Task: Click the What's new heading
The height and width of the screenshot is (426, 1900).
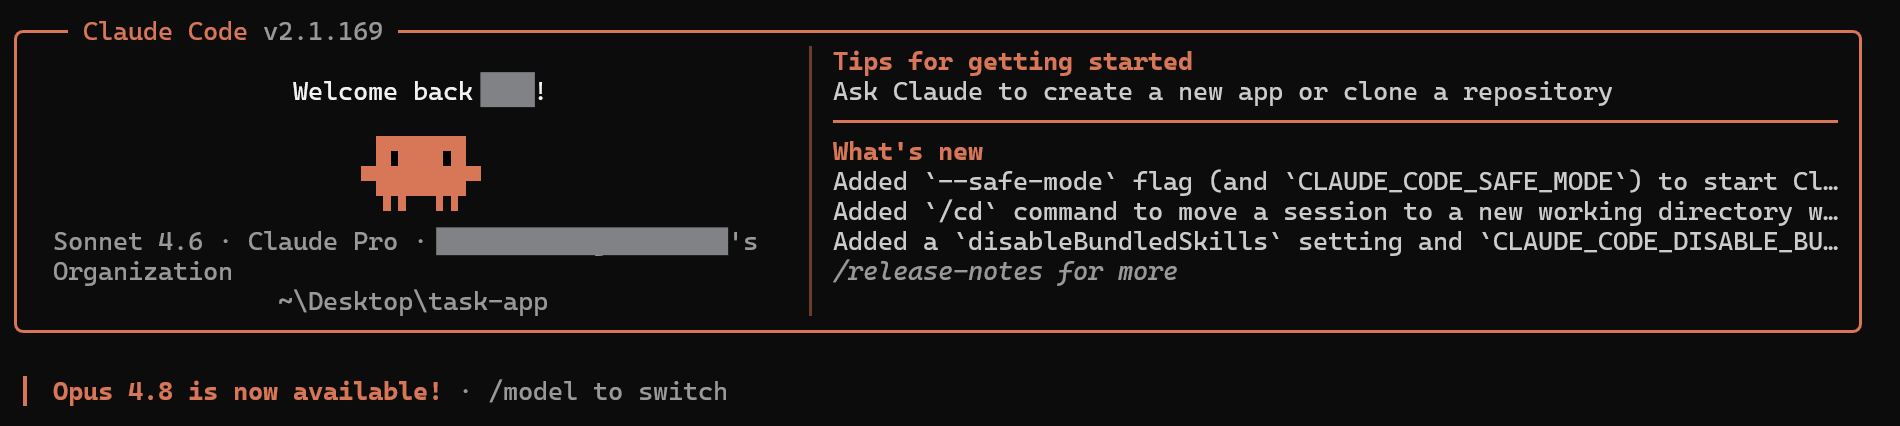Action: coord(908,152)
